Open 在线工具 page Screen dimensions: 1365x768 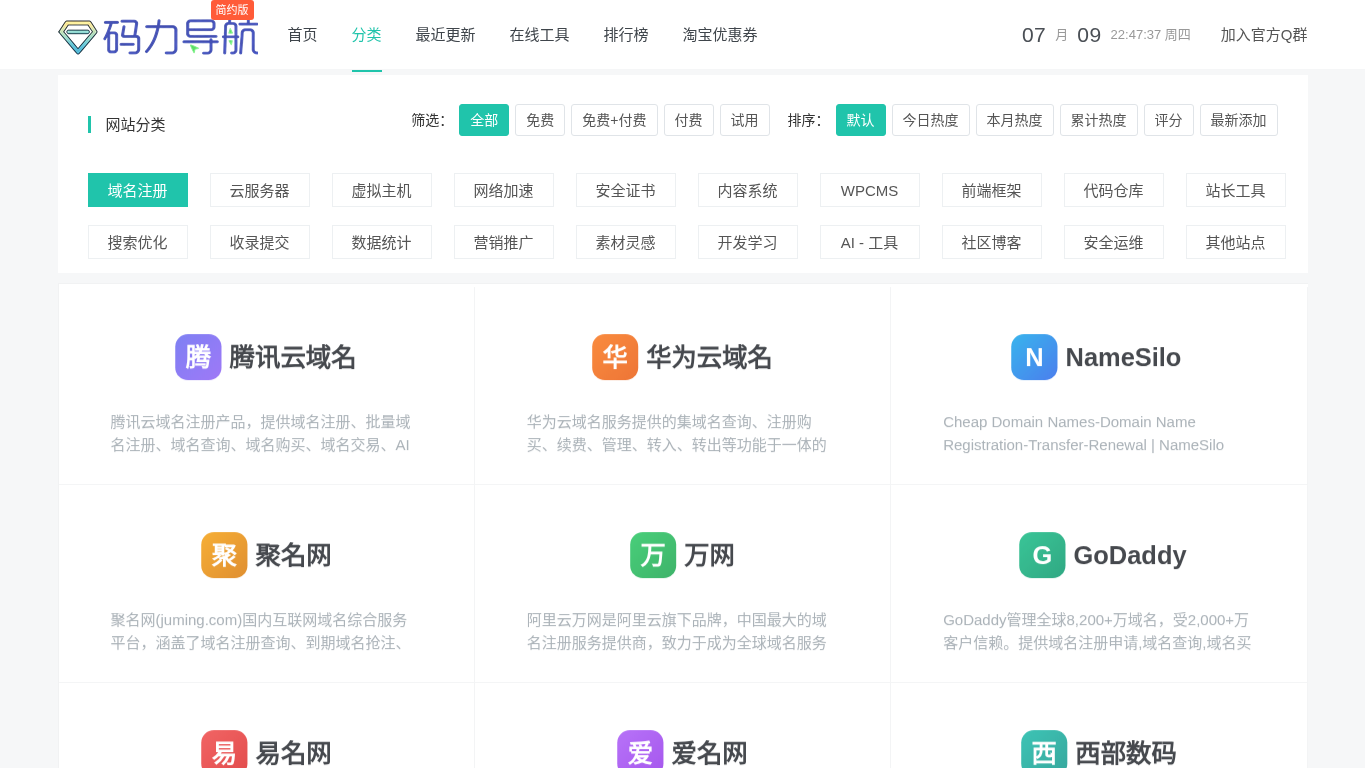pyautogui.click(x=540, y=35)
